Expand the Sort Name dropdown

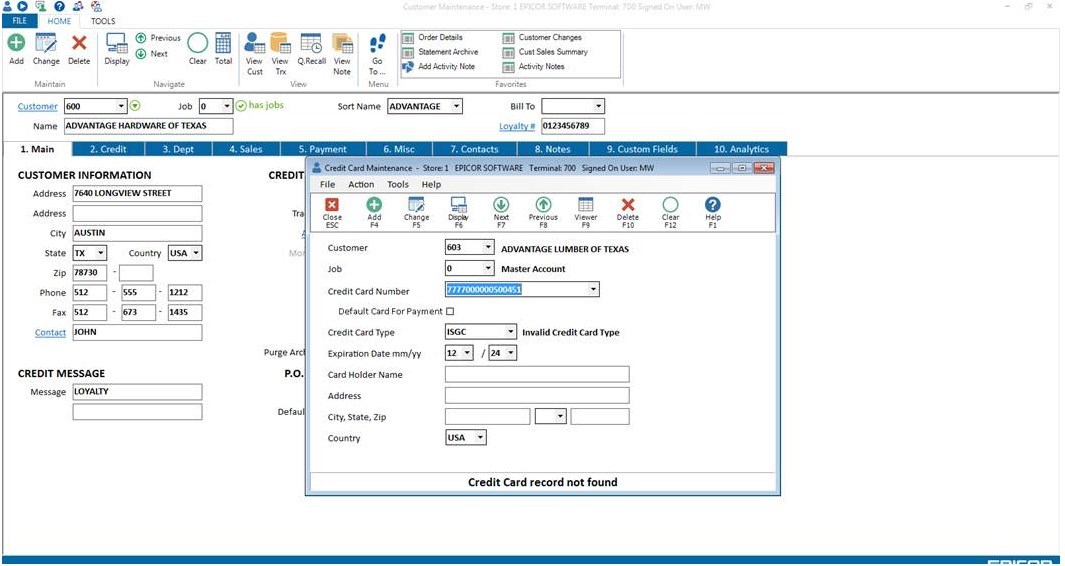click(x=456, y=106)
